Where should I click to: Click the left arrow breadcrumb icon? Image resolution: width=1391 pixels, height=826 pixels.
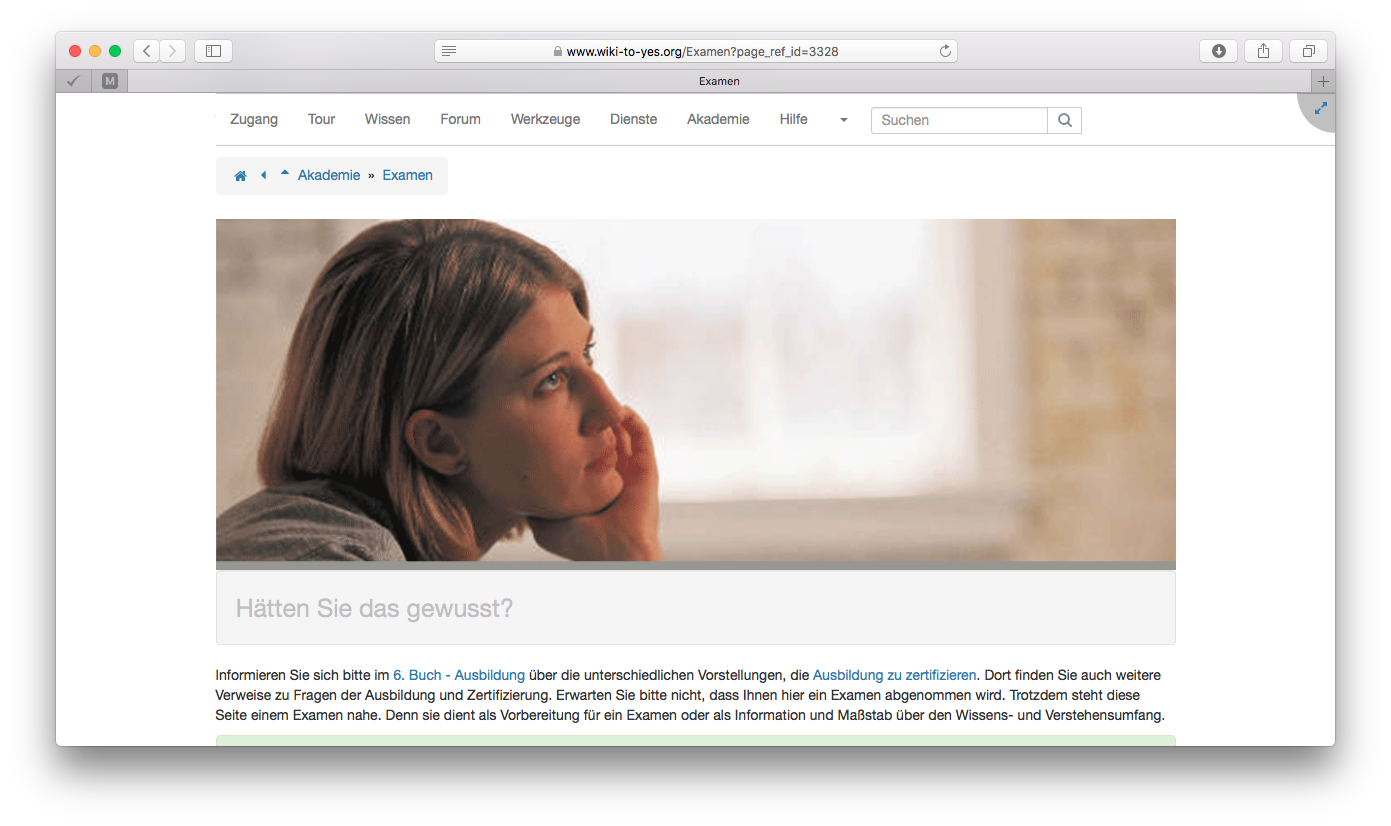(264, 175)
